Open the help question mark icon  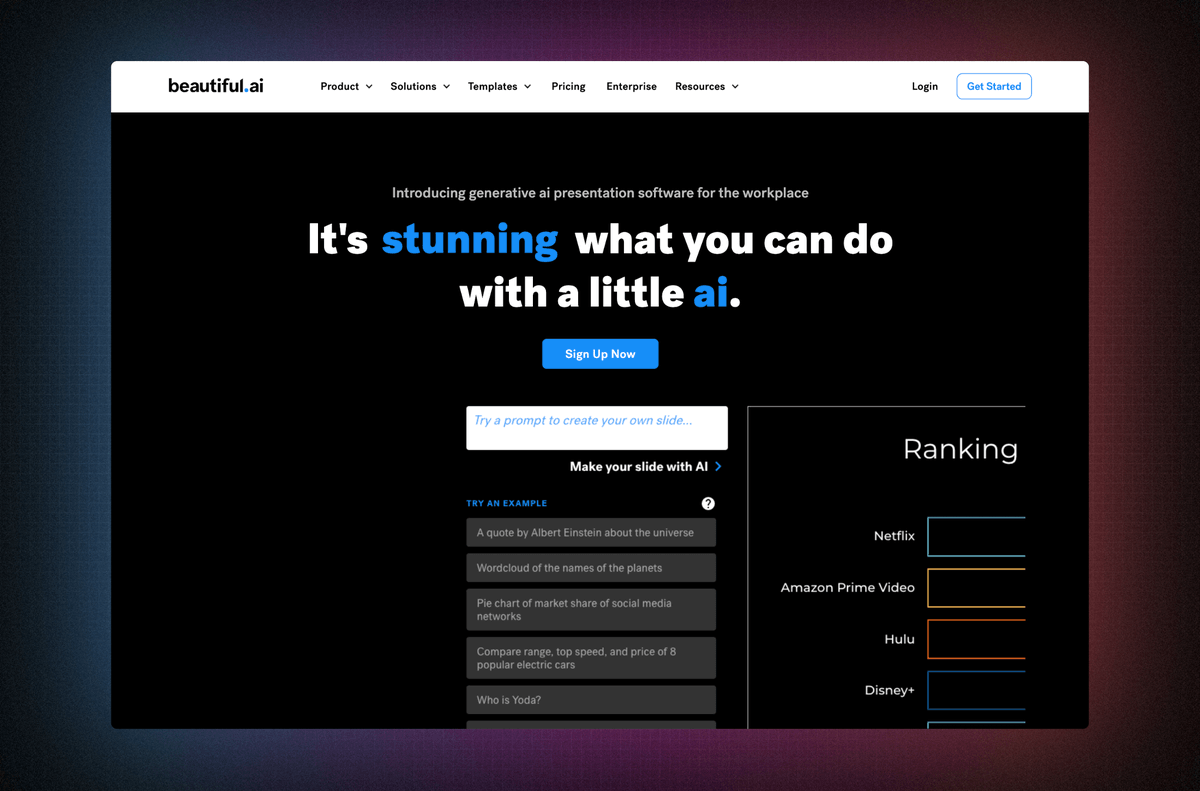[708, 503]
